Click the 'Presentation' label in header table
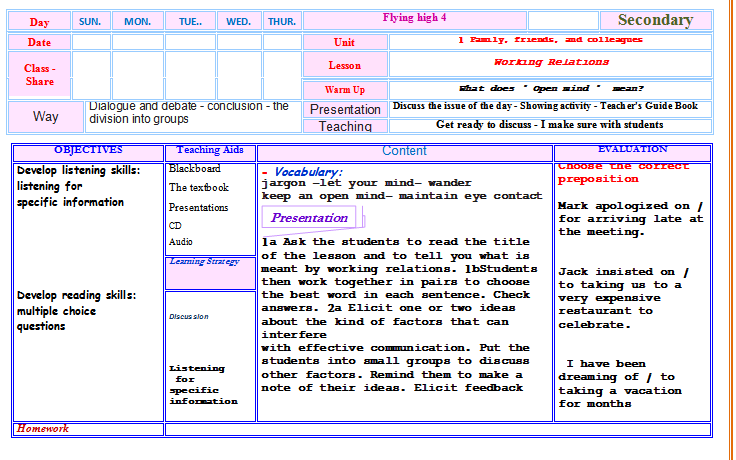736x460 pixels. [345, 109]
